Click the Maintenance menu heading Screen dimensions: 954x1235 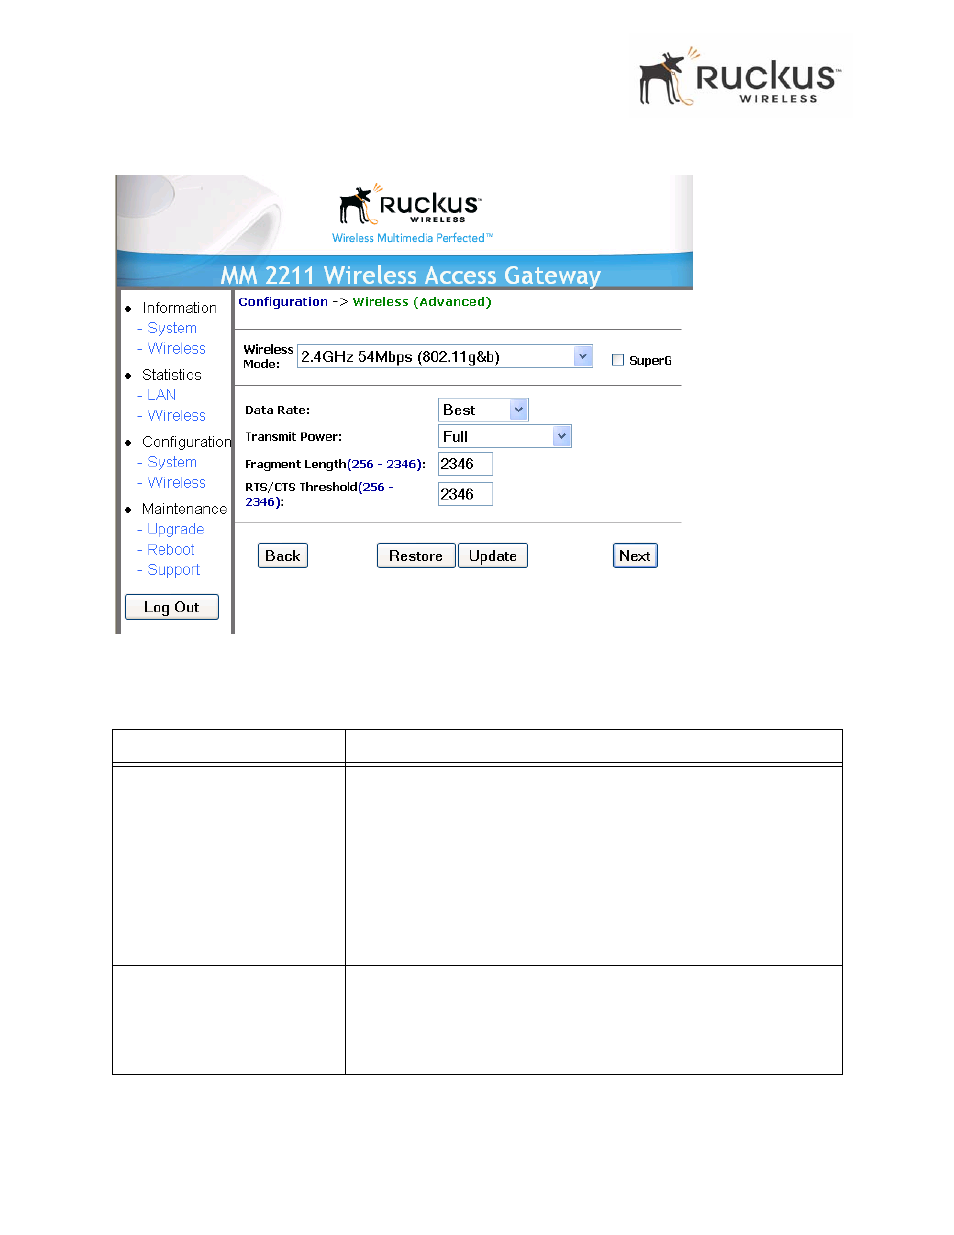coord(185,509)
